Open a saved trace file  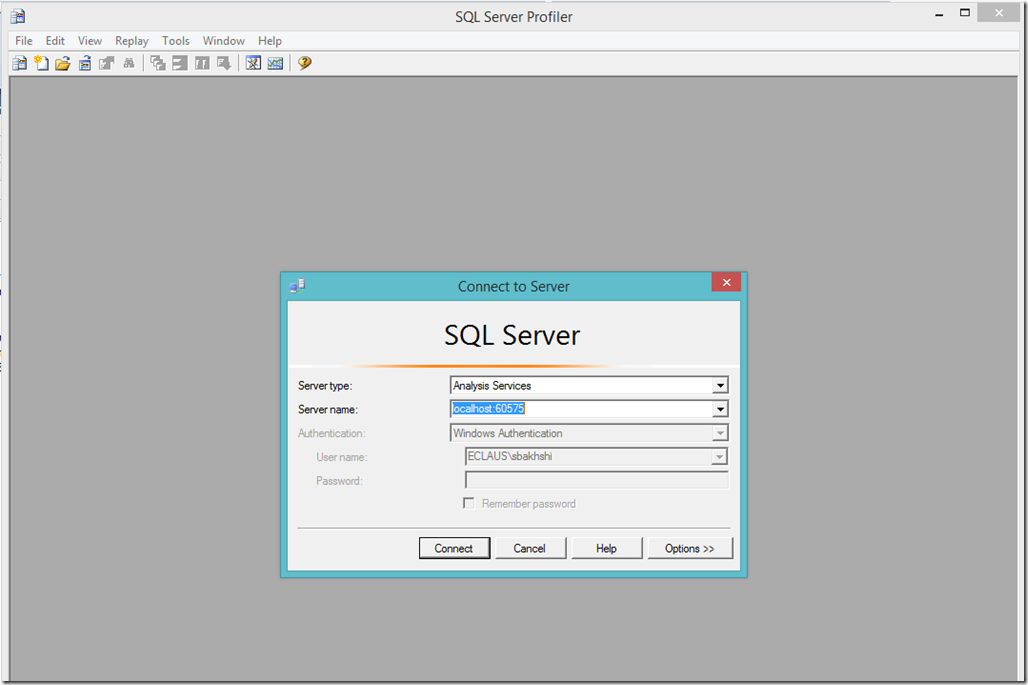[x=63, y=62]
